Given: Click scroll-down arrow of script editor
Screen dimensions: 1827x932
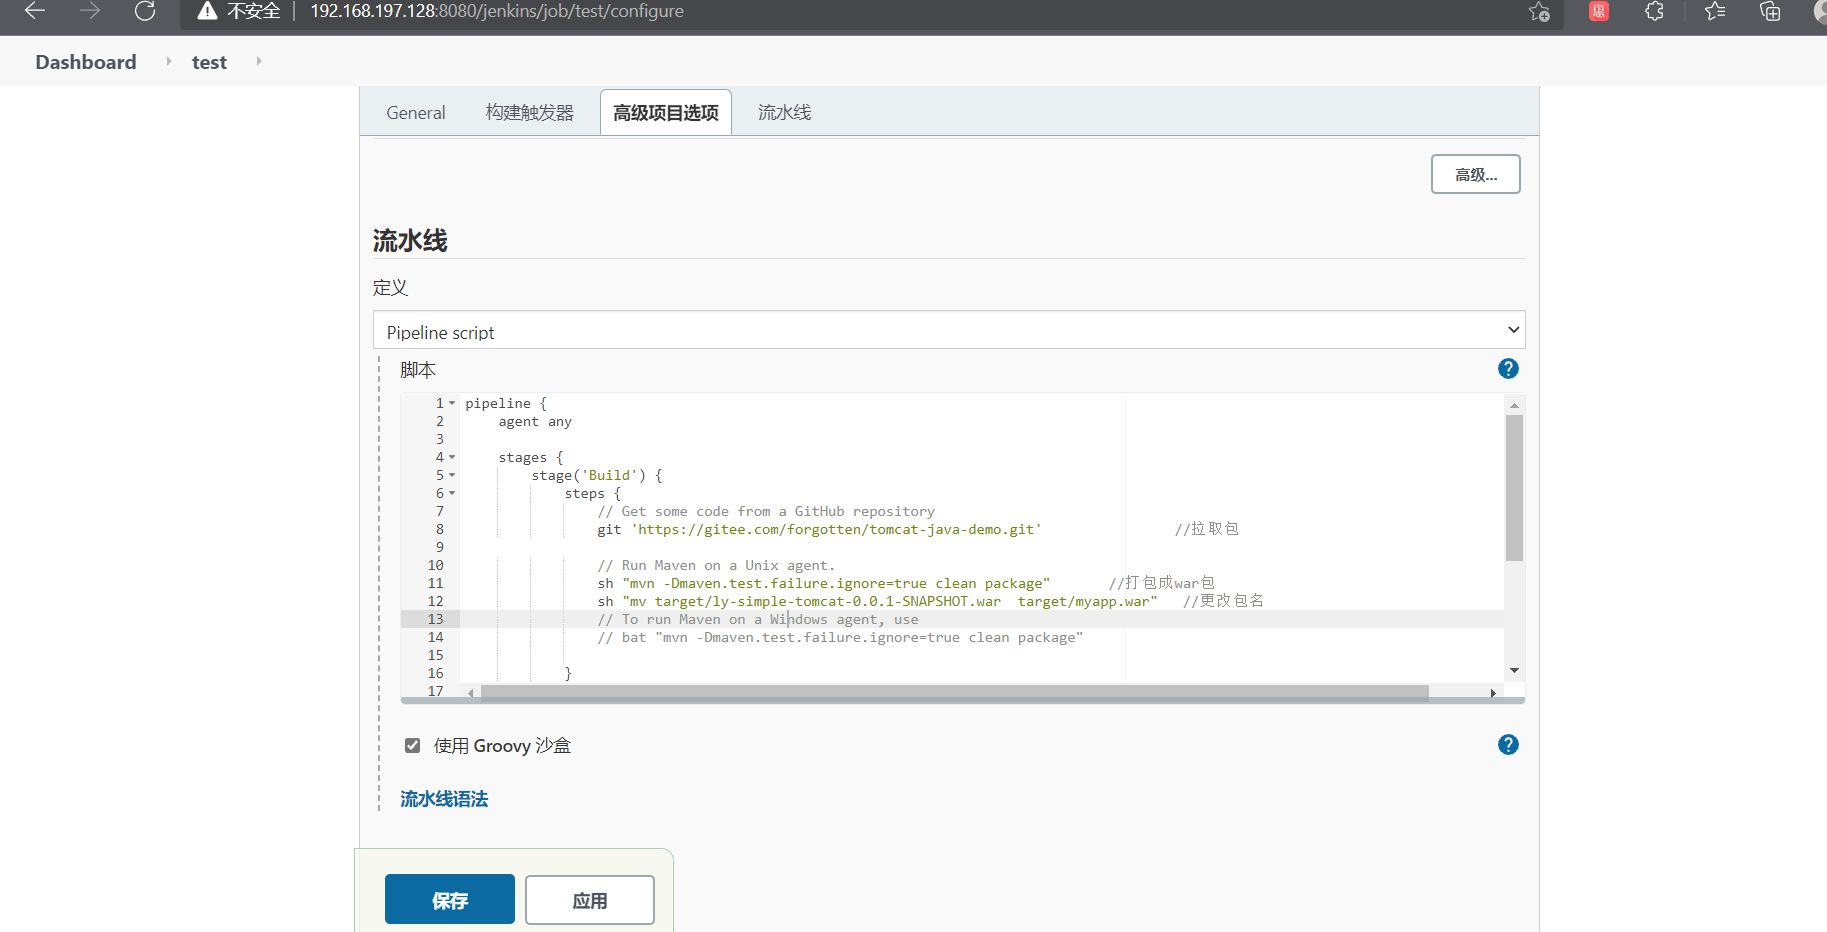Looking at the screenshot, I should [x=1514, y=670].
